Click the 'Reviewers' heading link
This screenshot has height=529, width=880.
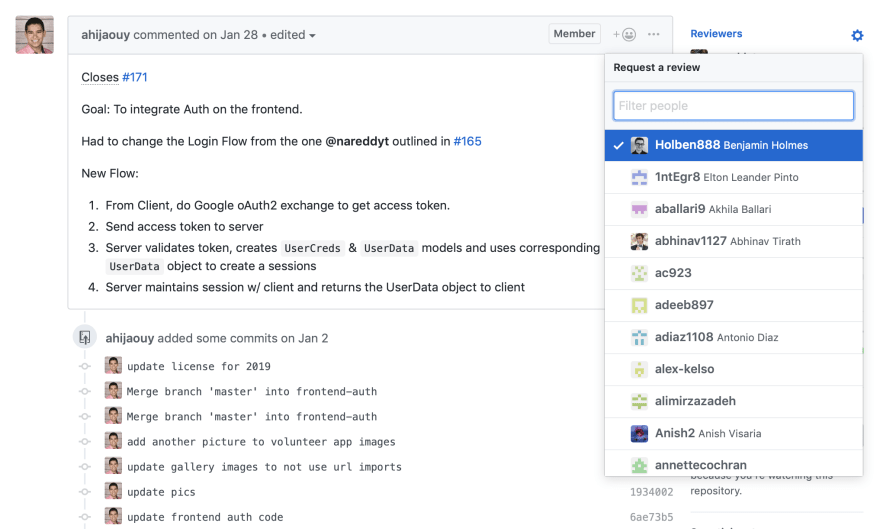716,34
